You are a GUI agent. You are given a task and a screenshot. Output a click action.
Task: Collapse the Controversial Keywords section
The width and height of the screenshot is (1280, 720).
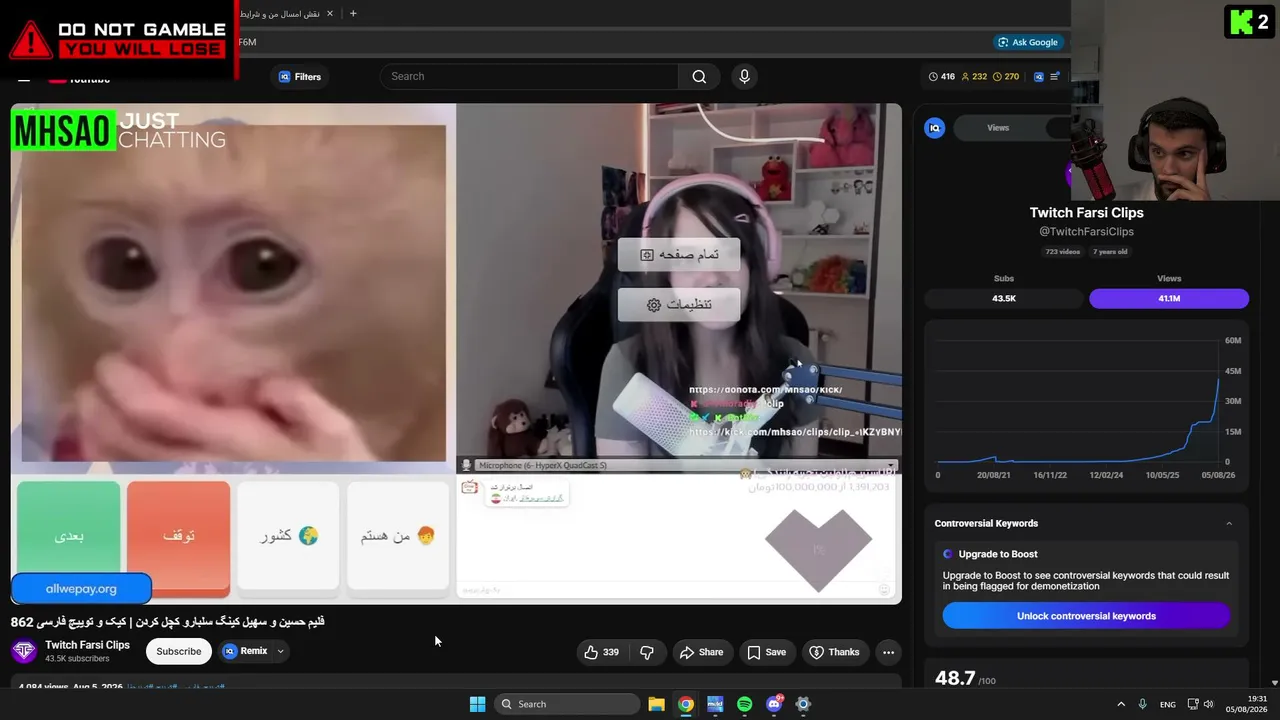point(1229,523)
